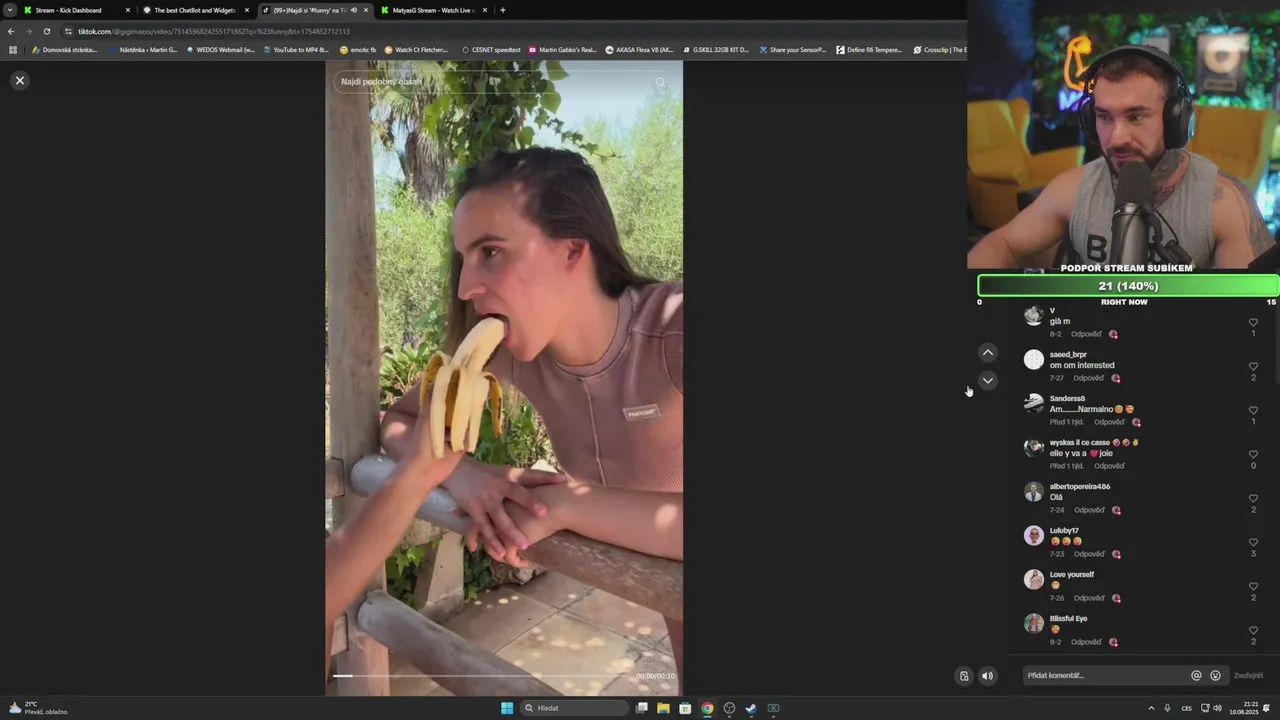Open Microsoft Store from the taskbar
Image resolution: width=1280 pixels, height=720 pixels.
tap(685, 708)
